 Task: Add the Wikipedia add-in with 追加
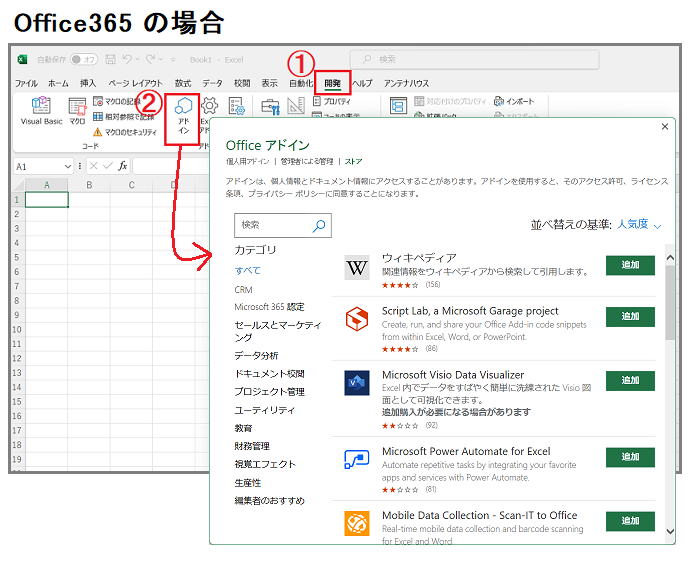(x=630, y=265)
